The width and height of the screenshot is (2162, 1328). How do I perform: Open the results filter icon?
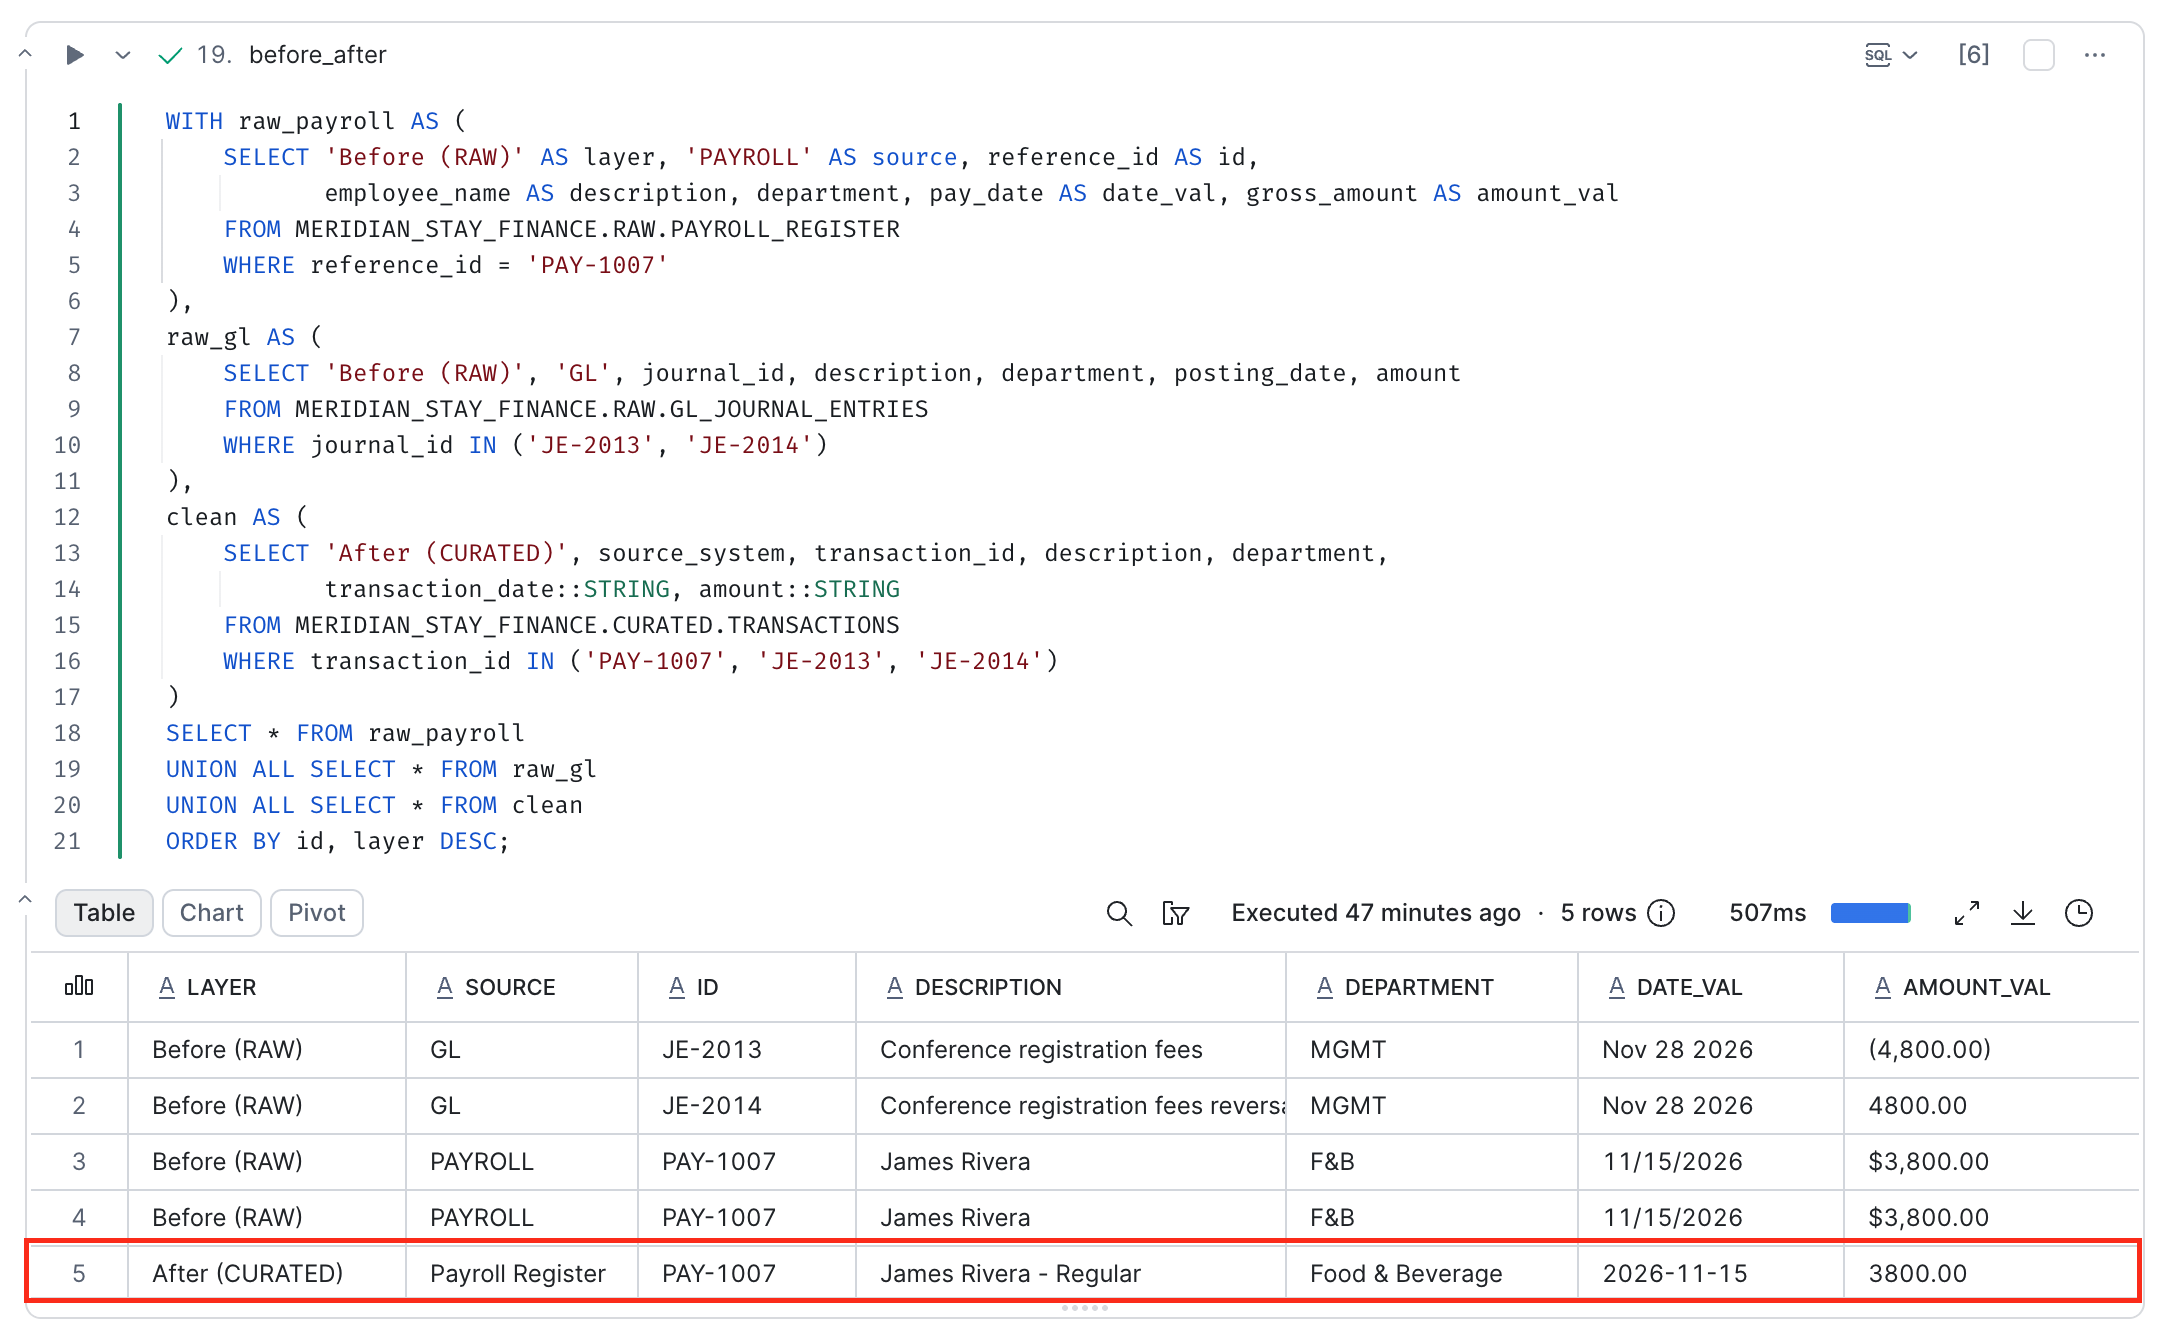1175,913
